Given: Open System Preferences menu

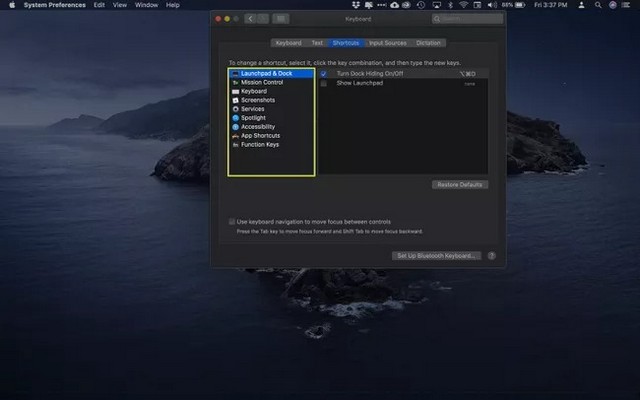Looking at the screenshot, I should pos(55,5).
